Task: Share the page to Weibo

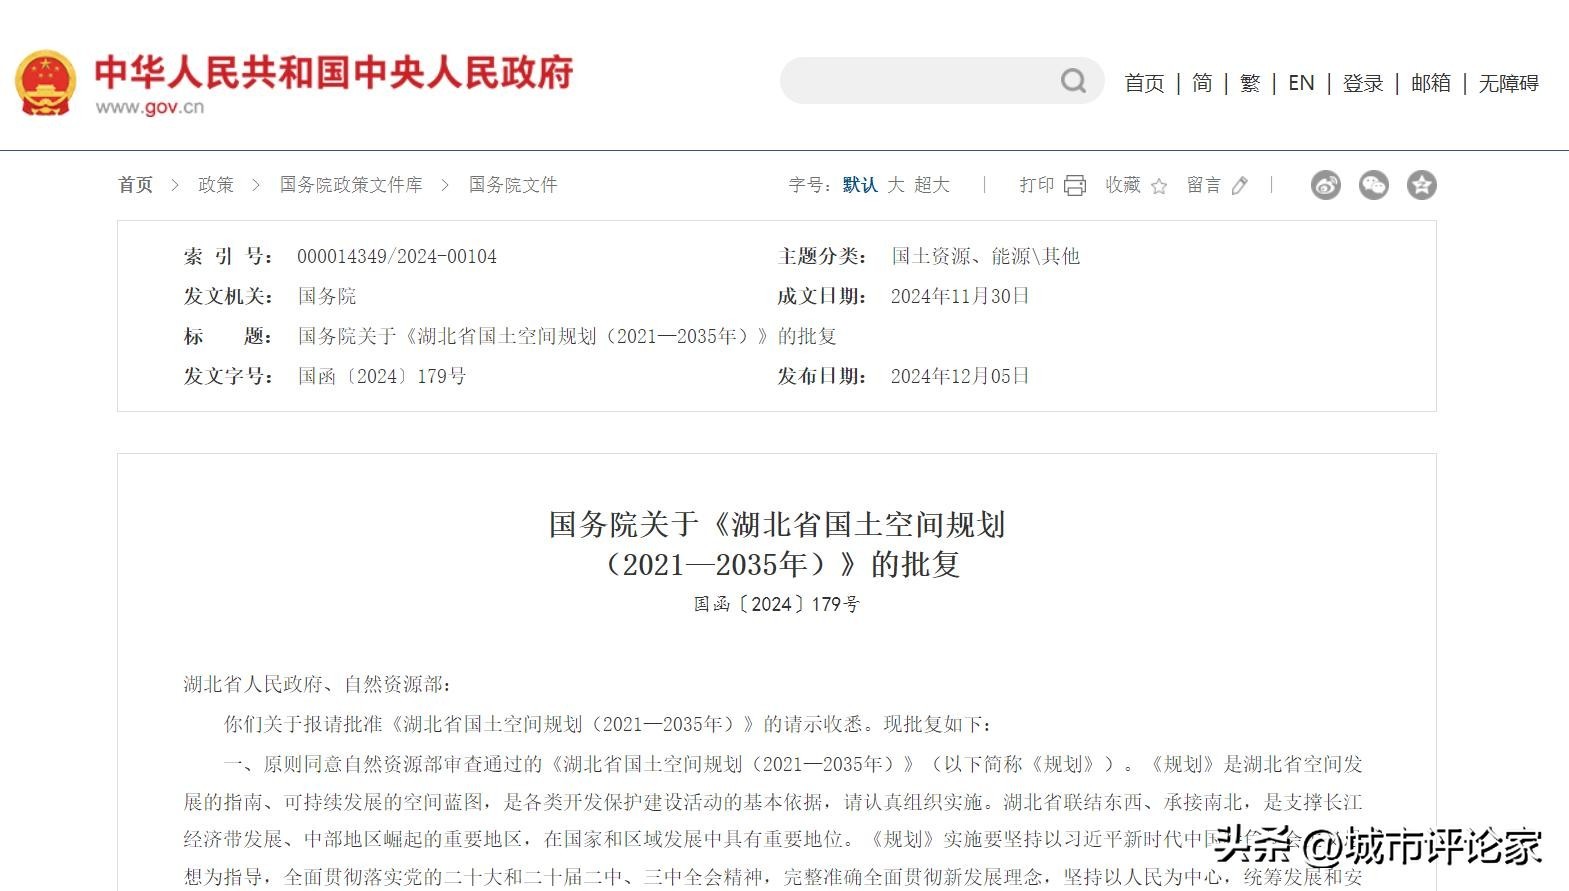Action: (1326, 185)
